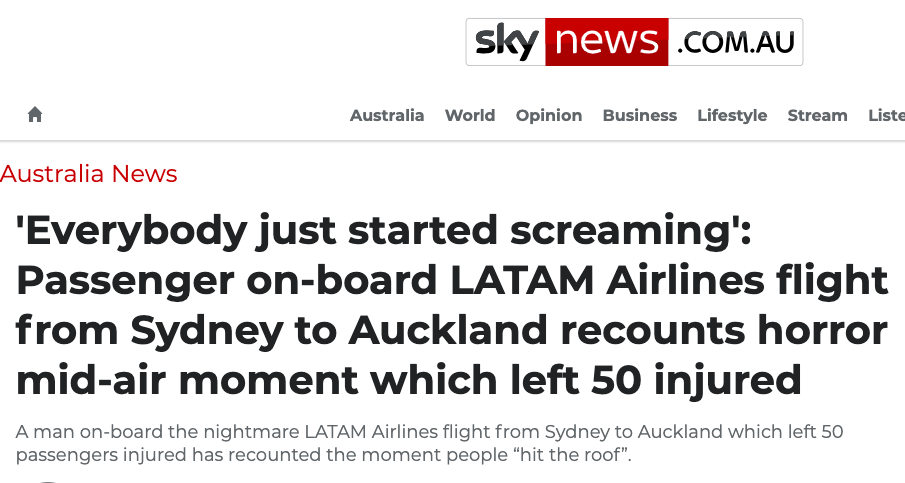The image size is (905, 483).
Task: Click 'left 50 injured' in the headline
Action: point(690,380)
